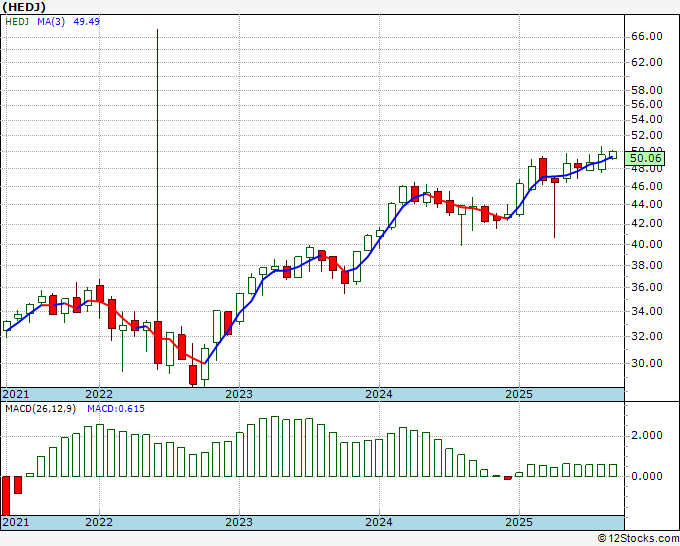680x546 pixels.
Task: Click the first red MACD bar of 2021
Action: 6,496
